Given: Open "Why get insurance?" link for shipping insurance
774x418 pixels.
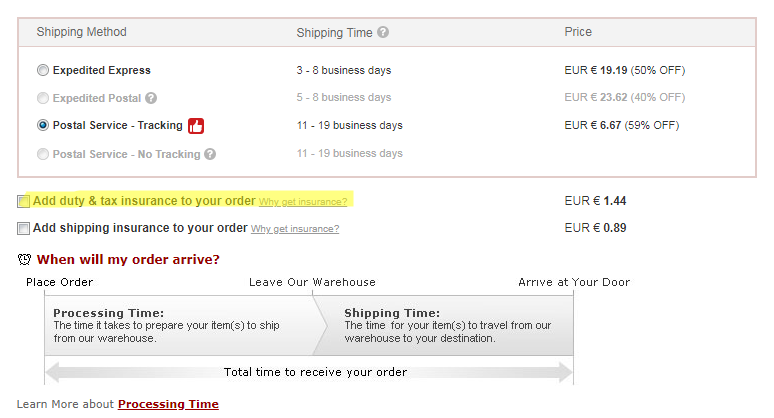Looking at the screenshot, I should click(x=295, y=229).
